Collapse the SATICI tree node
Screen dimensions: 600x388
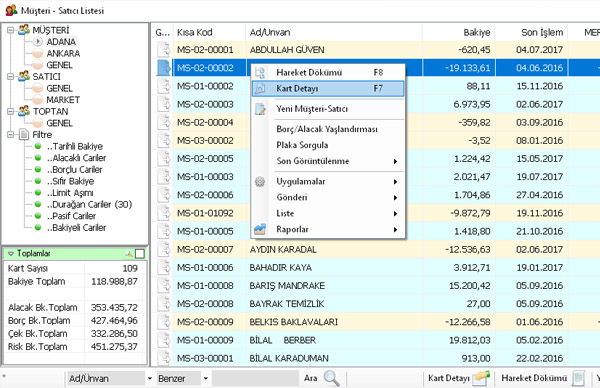11,77
